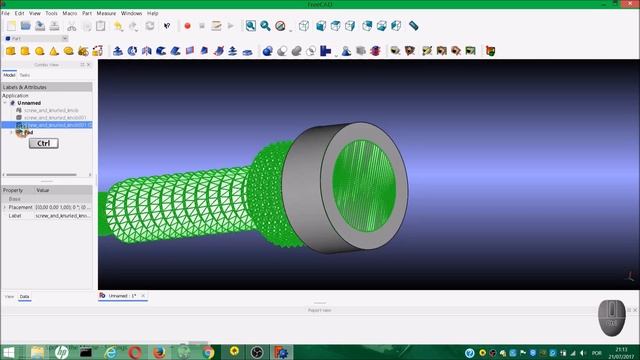This screenshot has width=640, height=360.
Task: Print the document
Action: tap(54, 26)
